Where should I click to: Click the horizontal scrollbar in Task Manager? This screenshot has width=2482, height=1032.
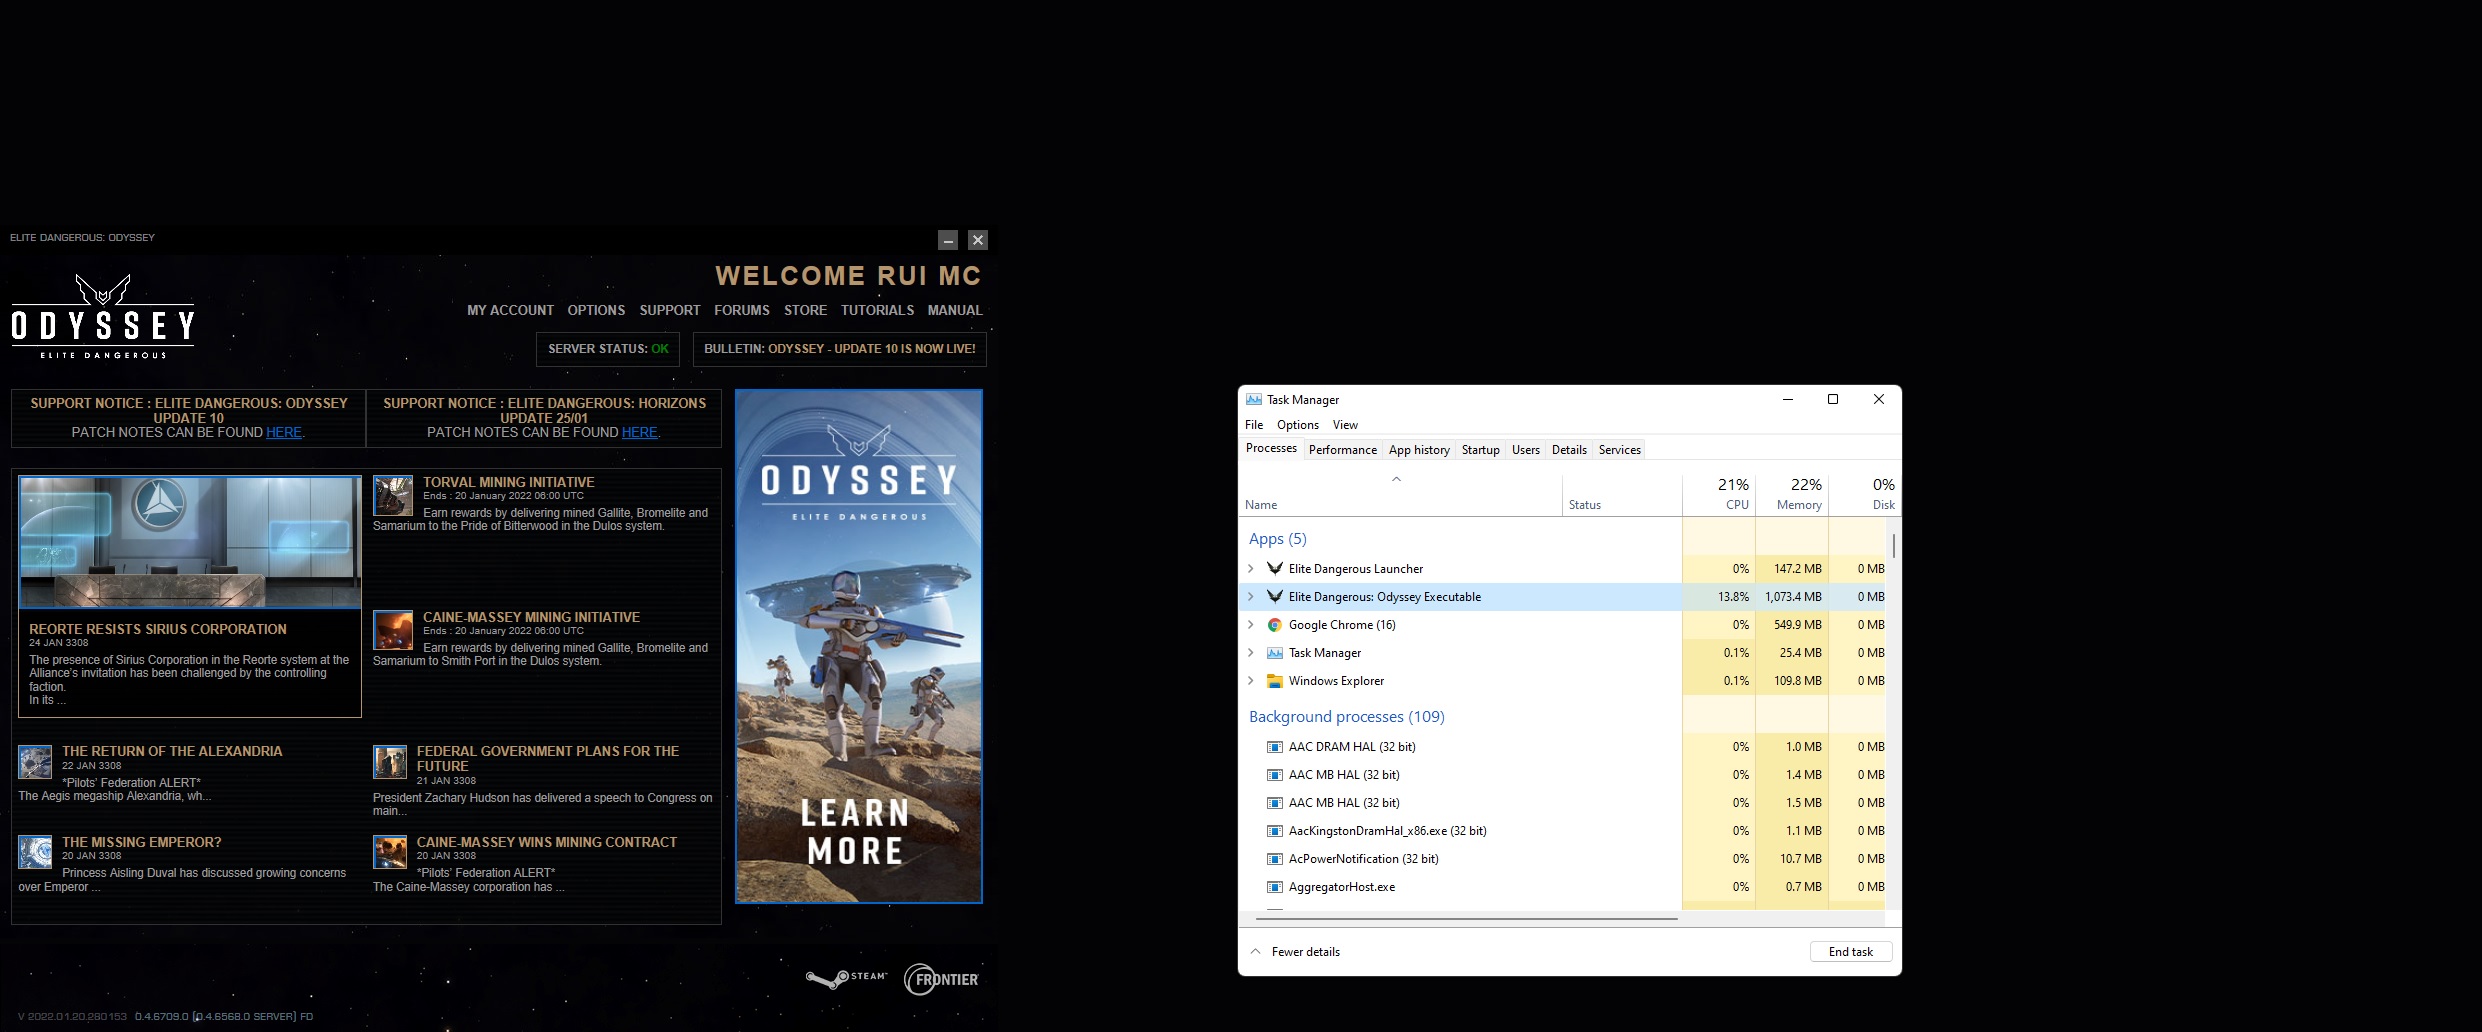click(x=1467, y=918)
